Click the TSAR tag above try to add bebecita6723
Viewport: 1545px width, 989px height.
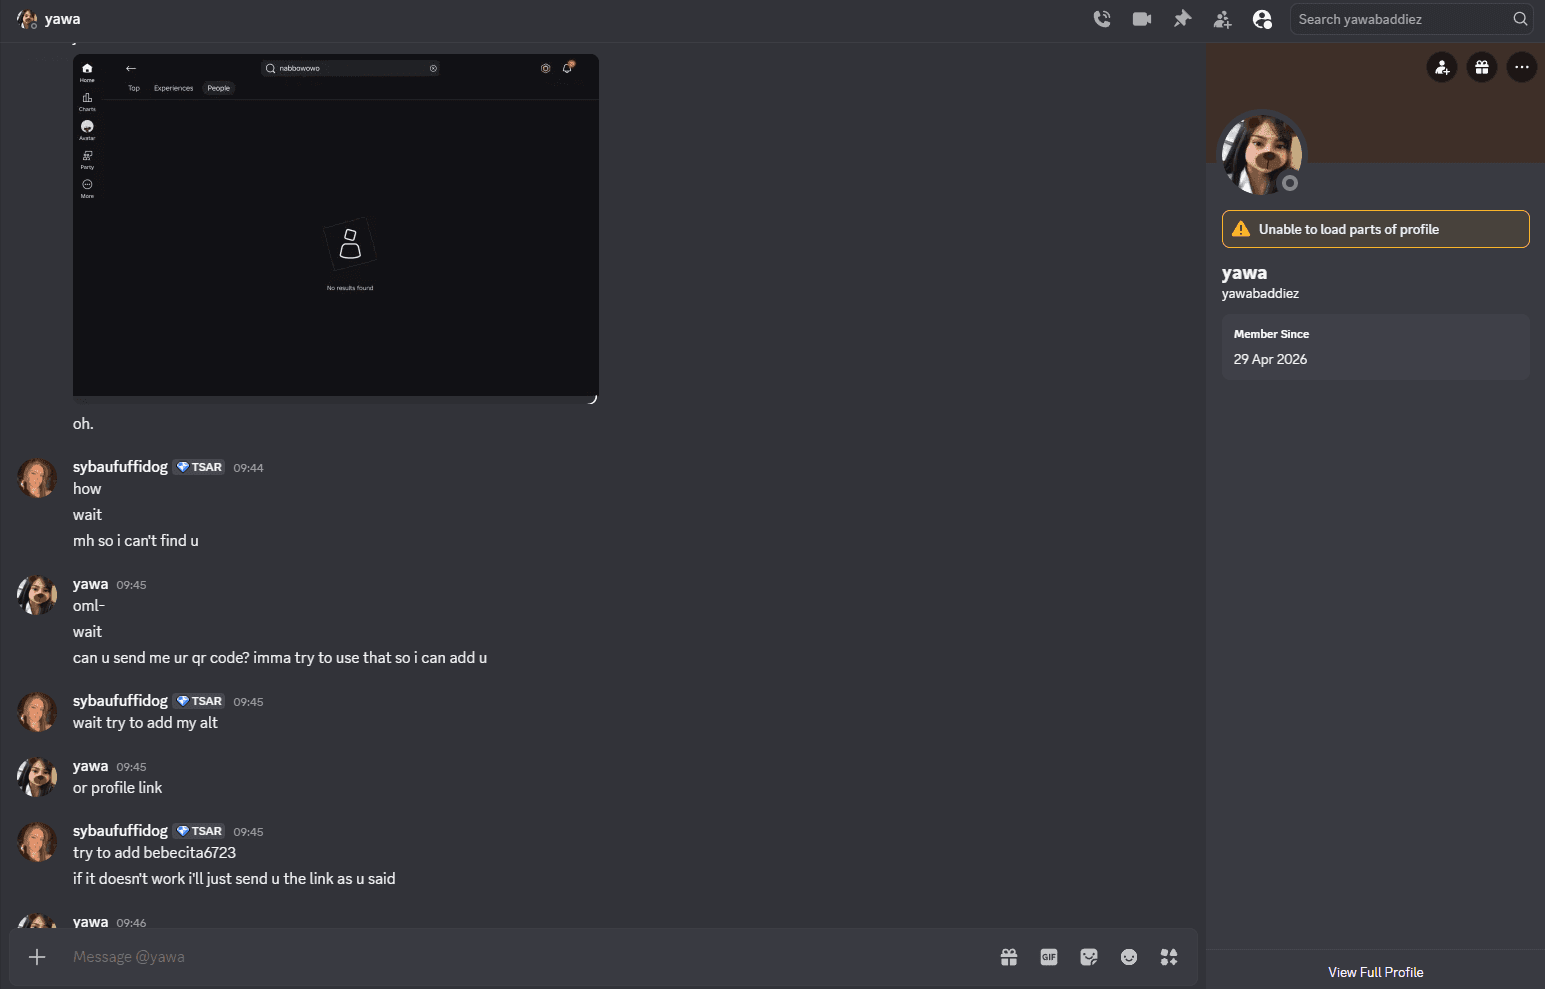coord(199,831)
